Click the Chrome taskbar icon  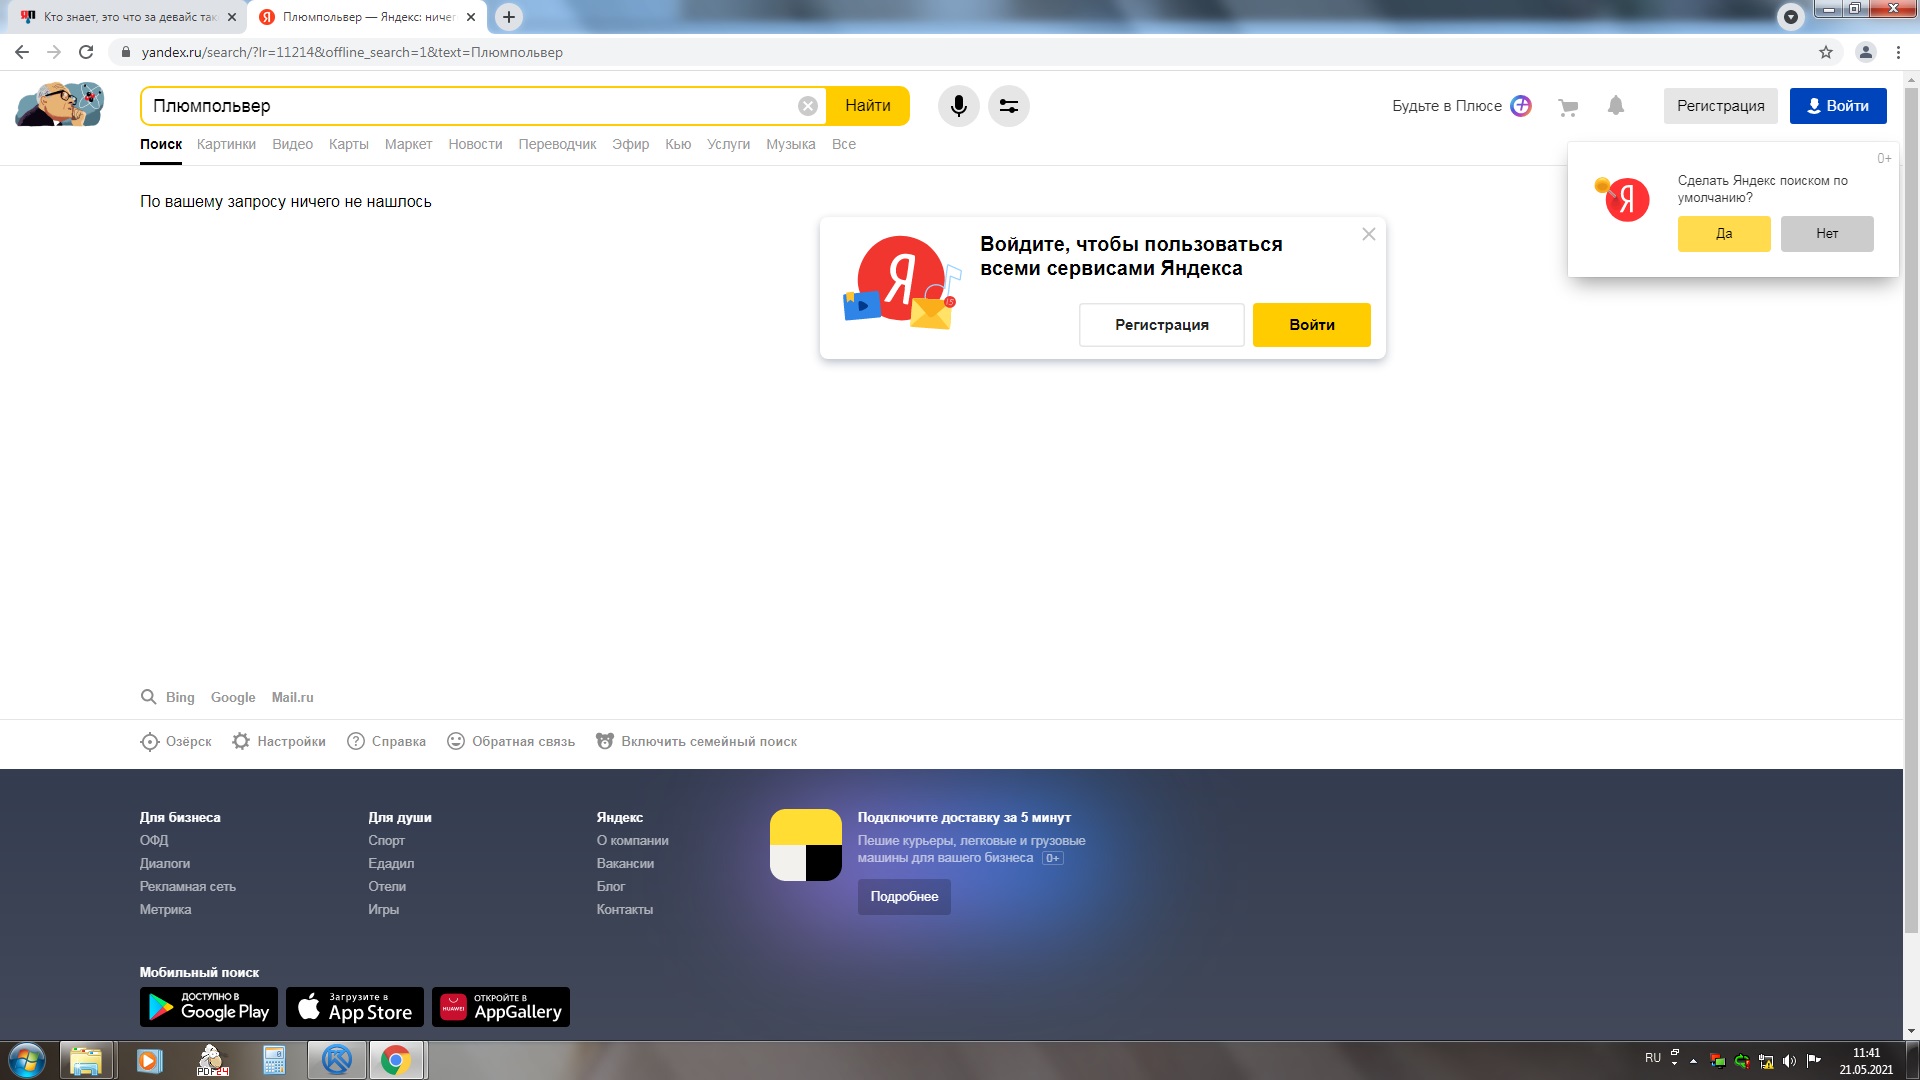point(397,1060)
